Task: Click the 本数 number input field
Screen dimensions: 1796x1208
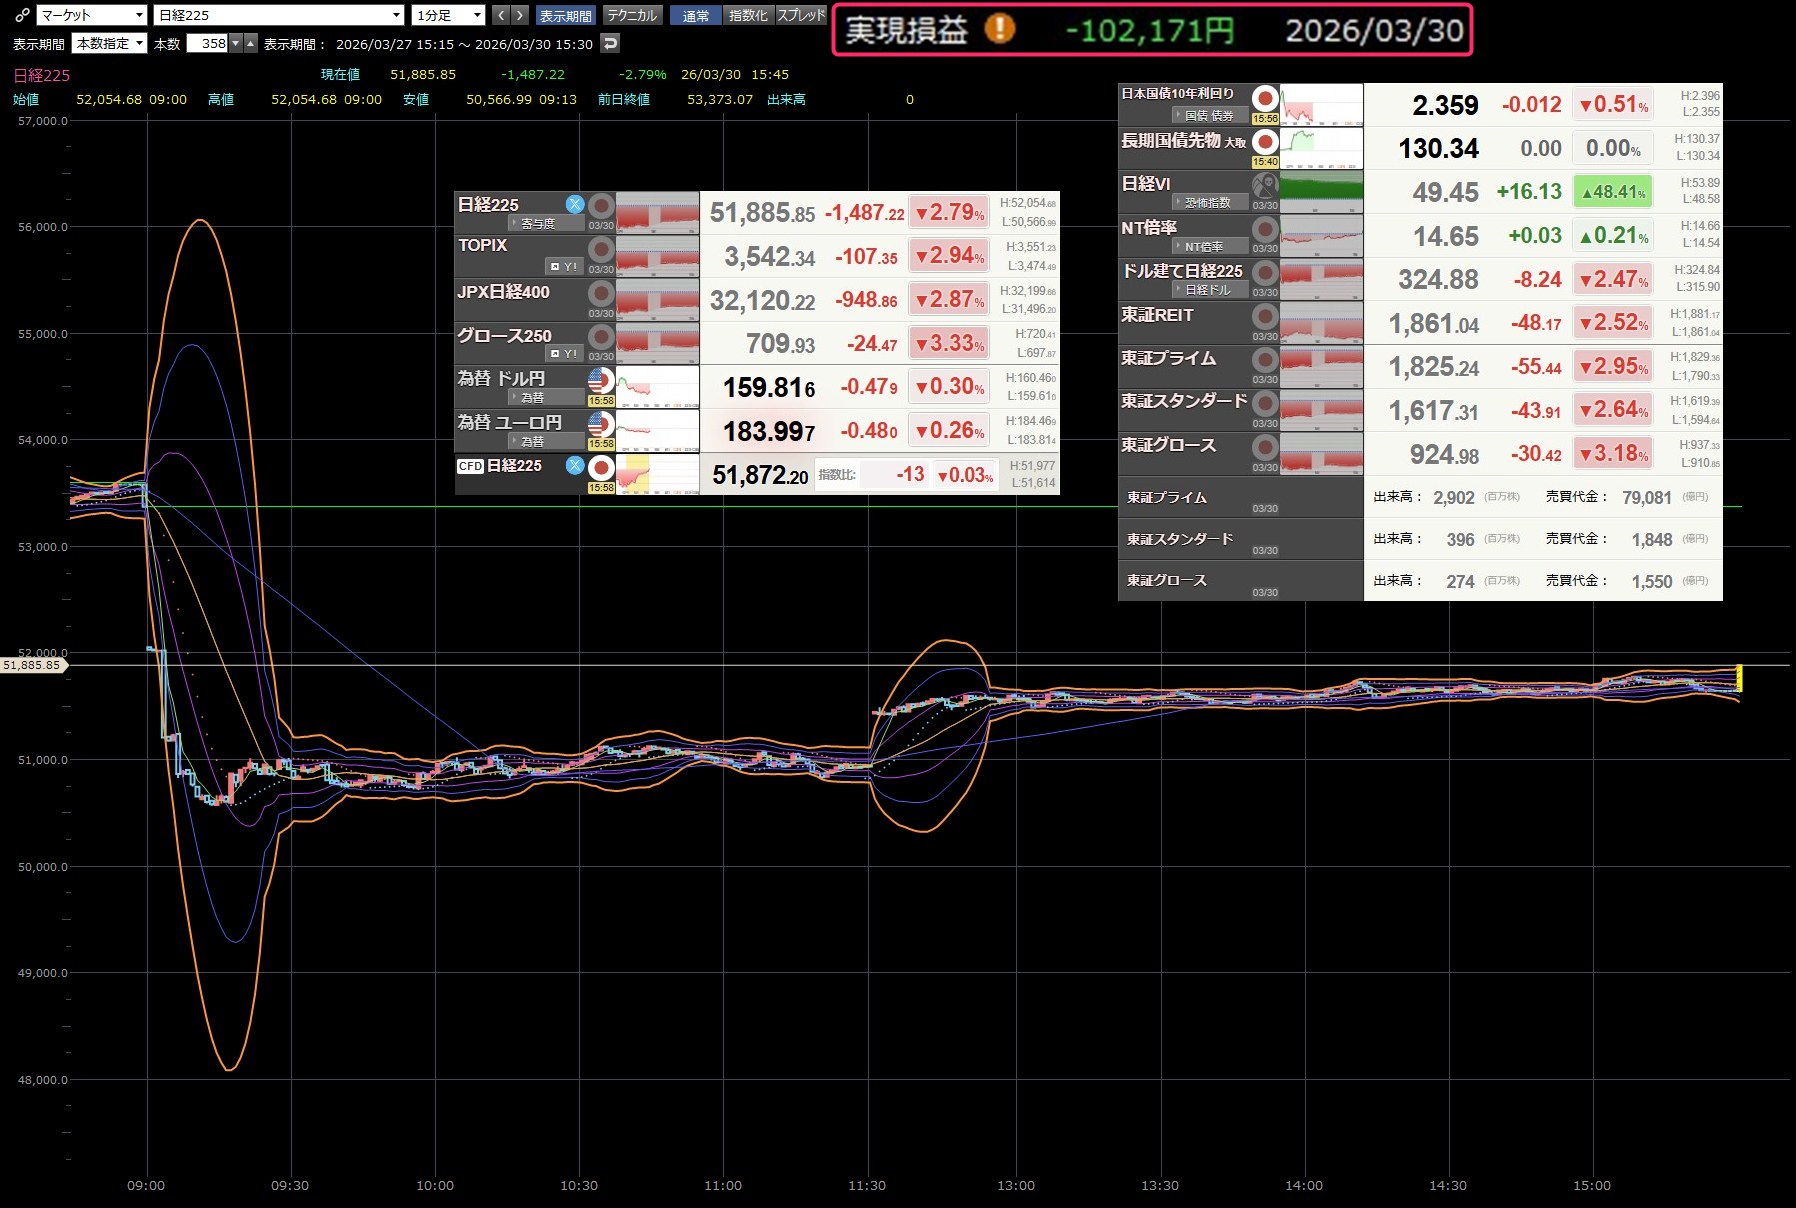Action: pyautogui.click(x=208, y=43)
